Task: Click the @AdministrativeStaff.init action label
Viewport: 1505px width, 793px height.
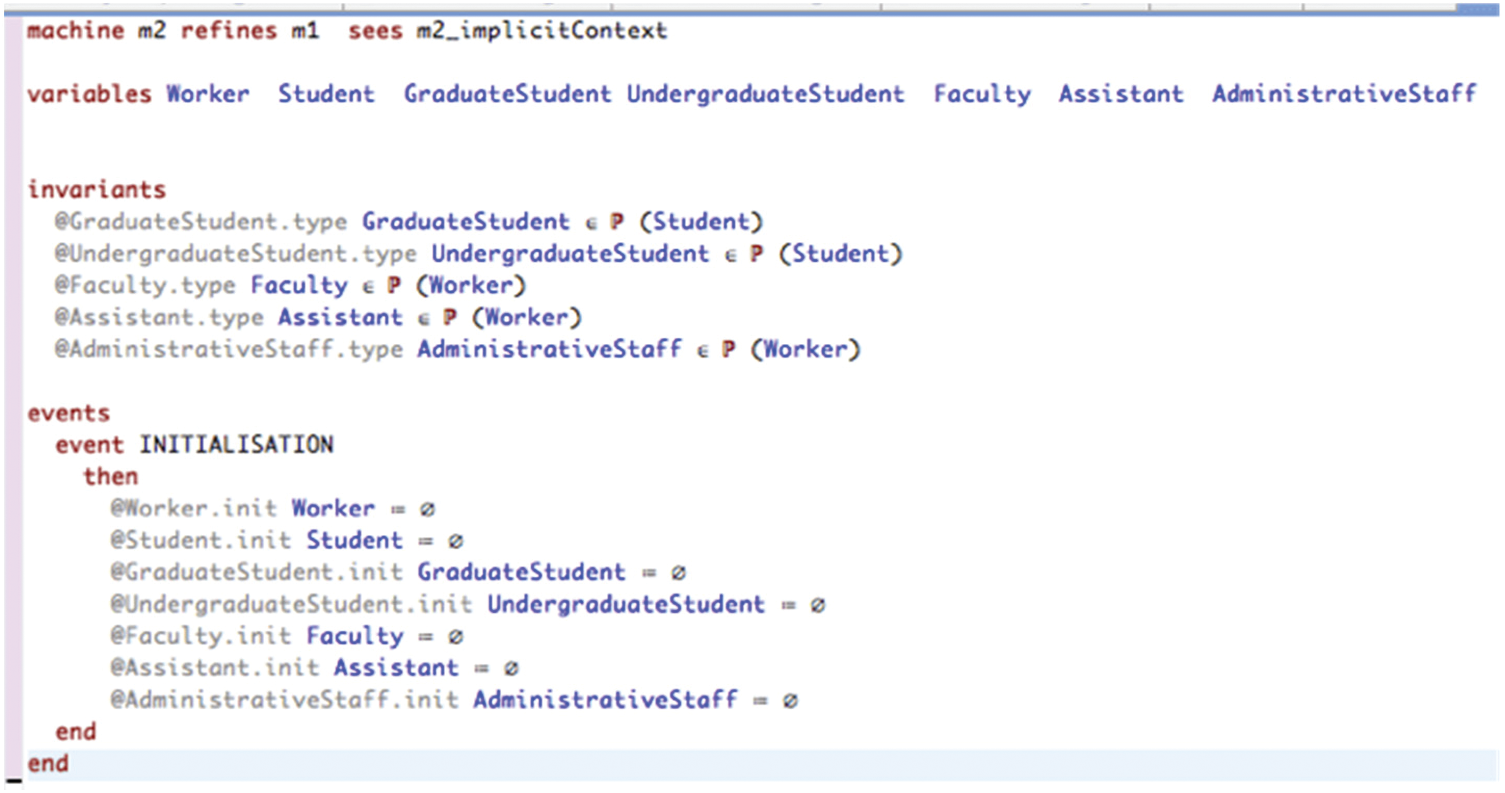Action: (285, 700)
